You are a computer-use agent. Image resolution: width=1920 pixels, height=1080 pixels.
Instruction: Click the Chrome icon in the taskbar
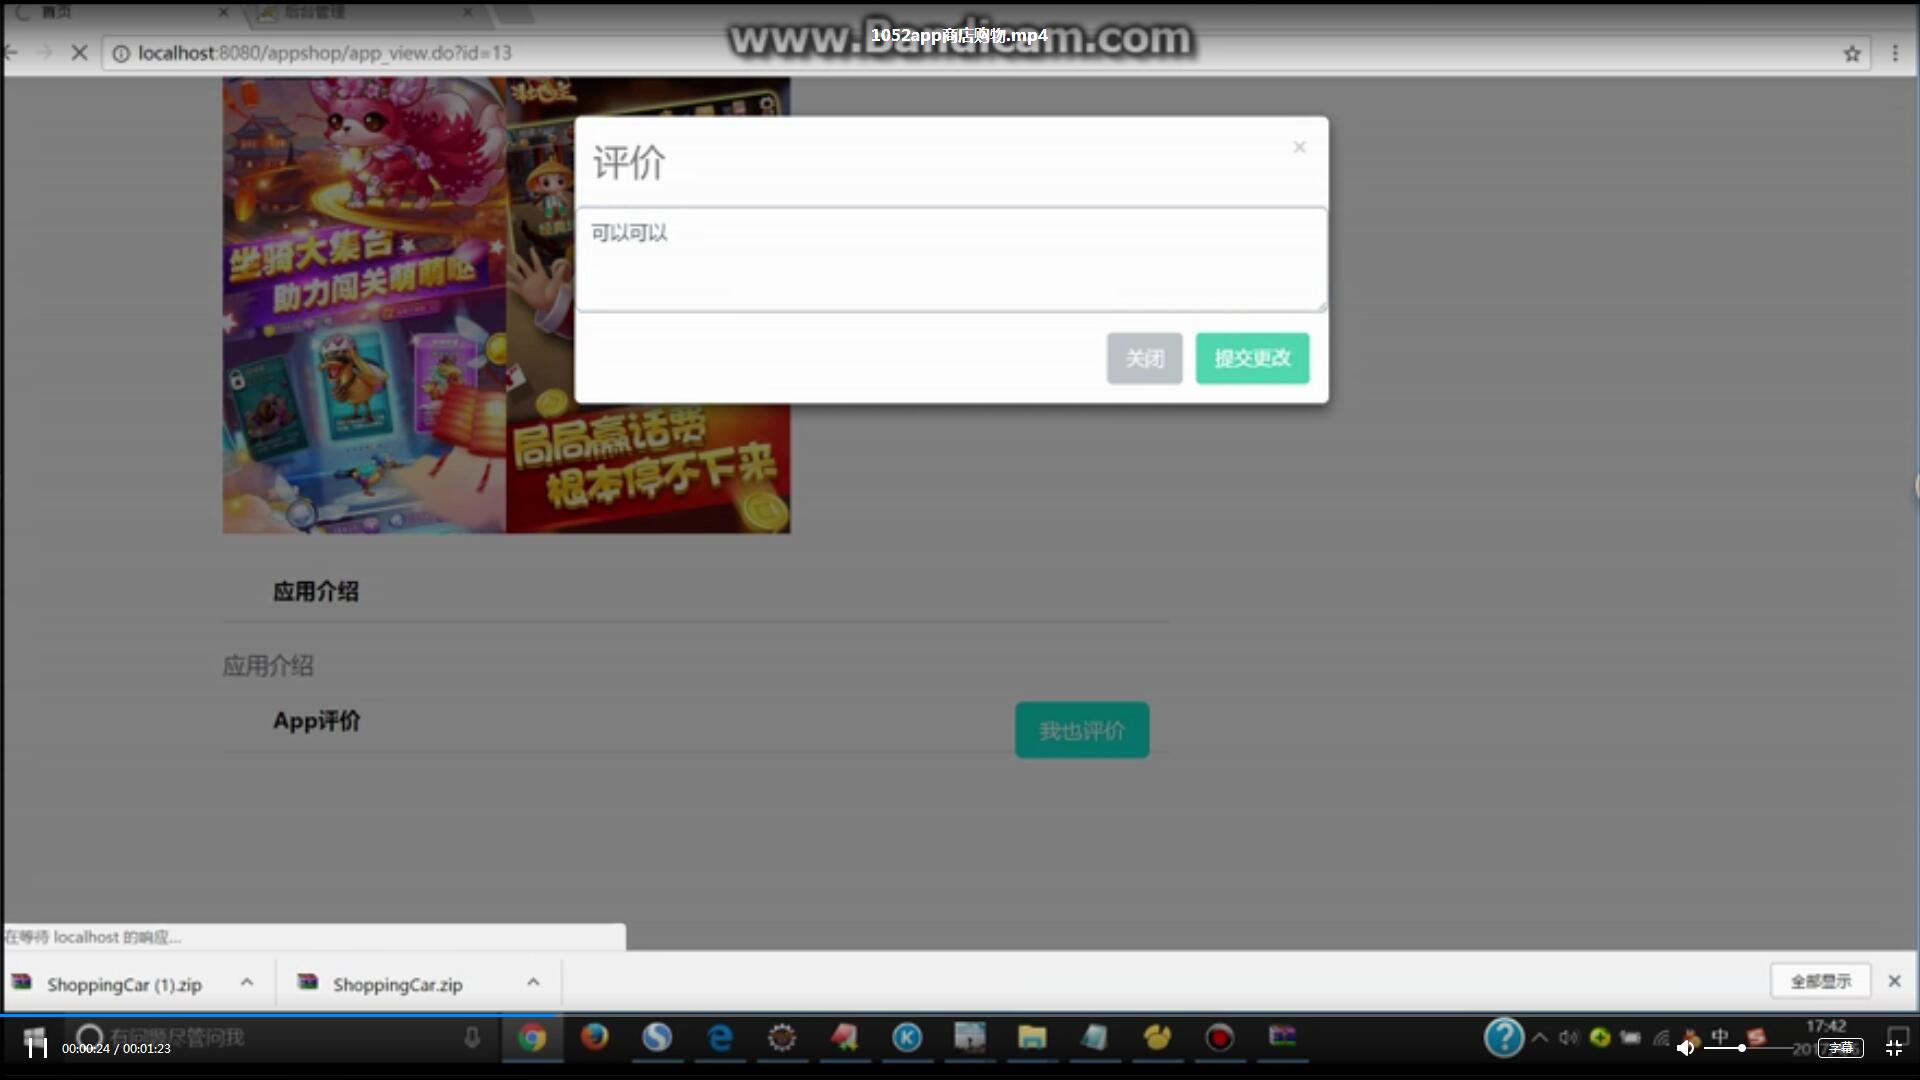[x=532, y=1038]
